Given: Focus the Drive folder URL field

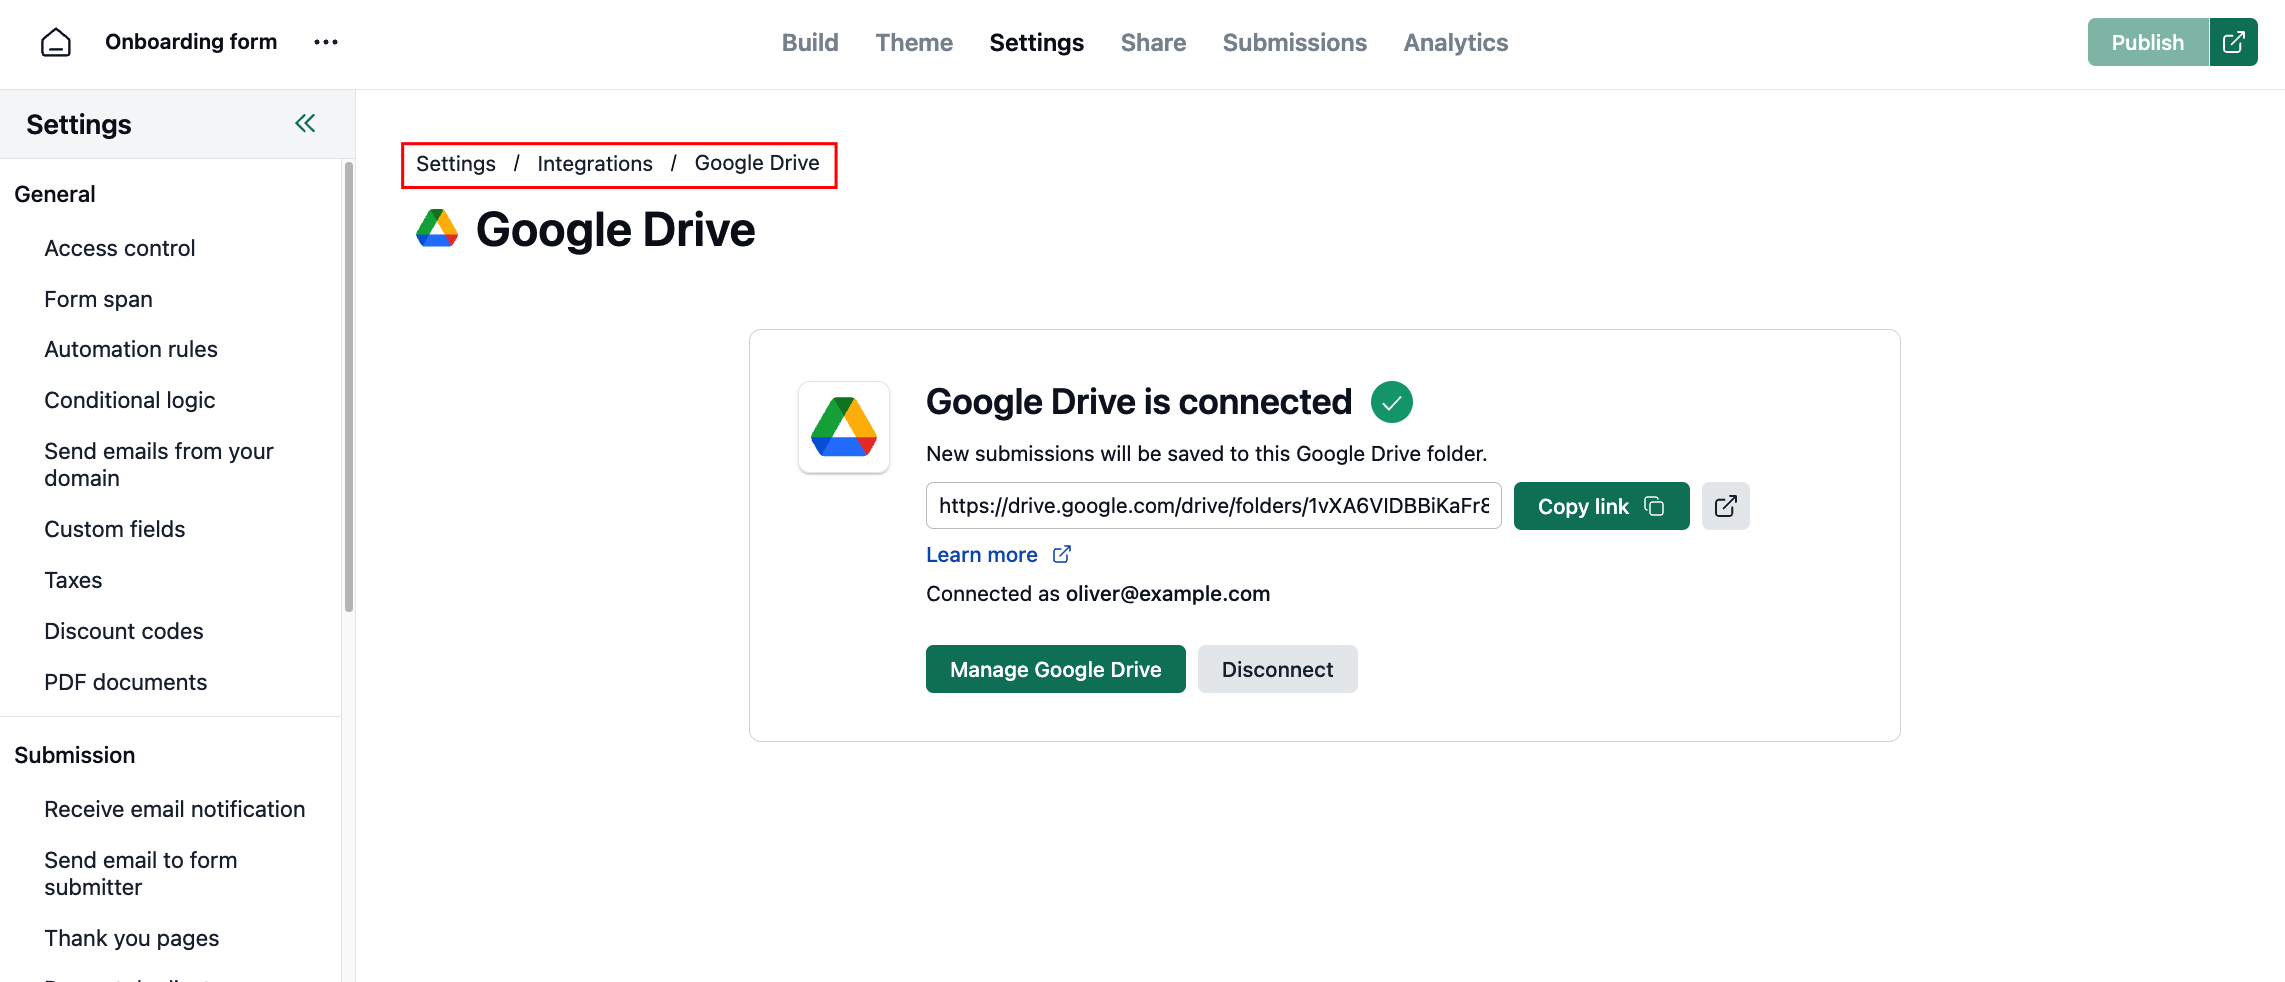Looking at the screenshot, I should (1214, 506).
